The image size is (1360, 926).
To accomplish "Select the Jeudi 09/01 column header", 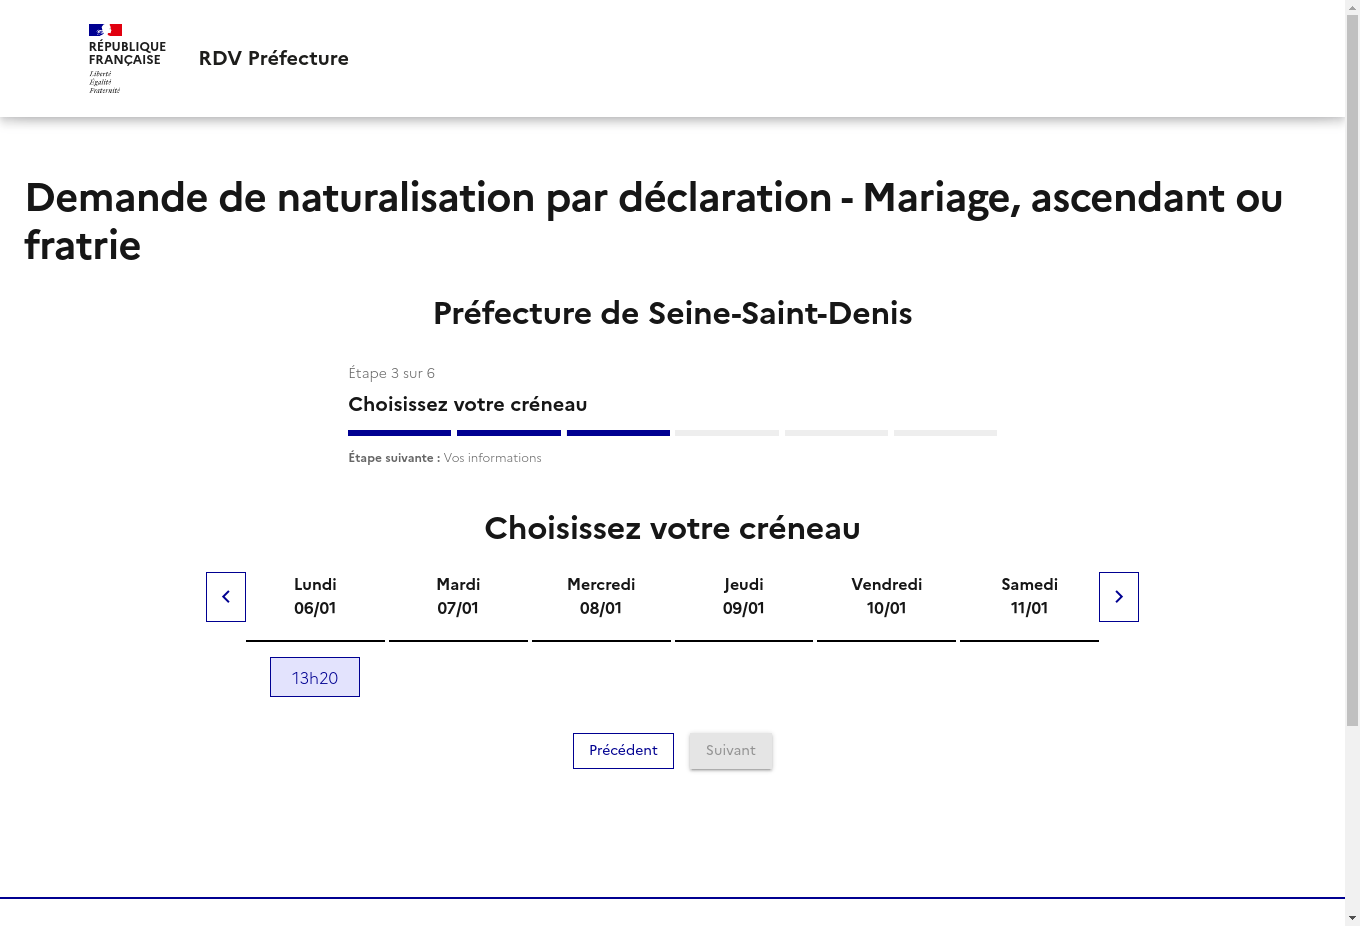I will [x=744, y=596].
